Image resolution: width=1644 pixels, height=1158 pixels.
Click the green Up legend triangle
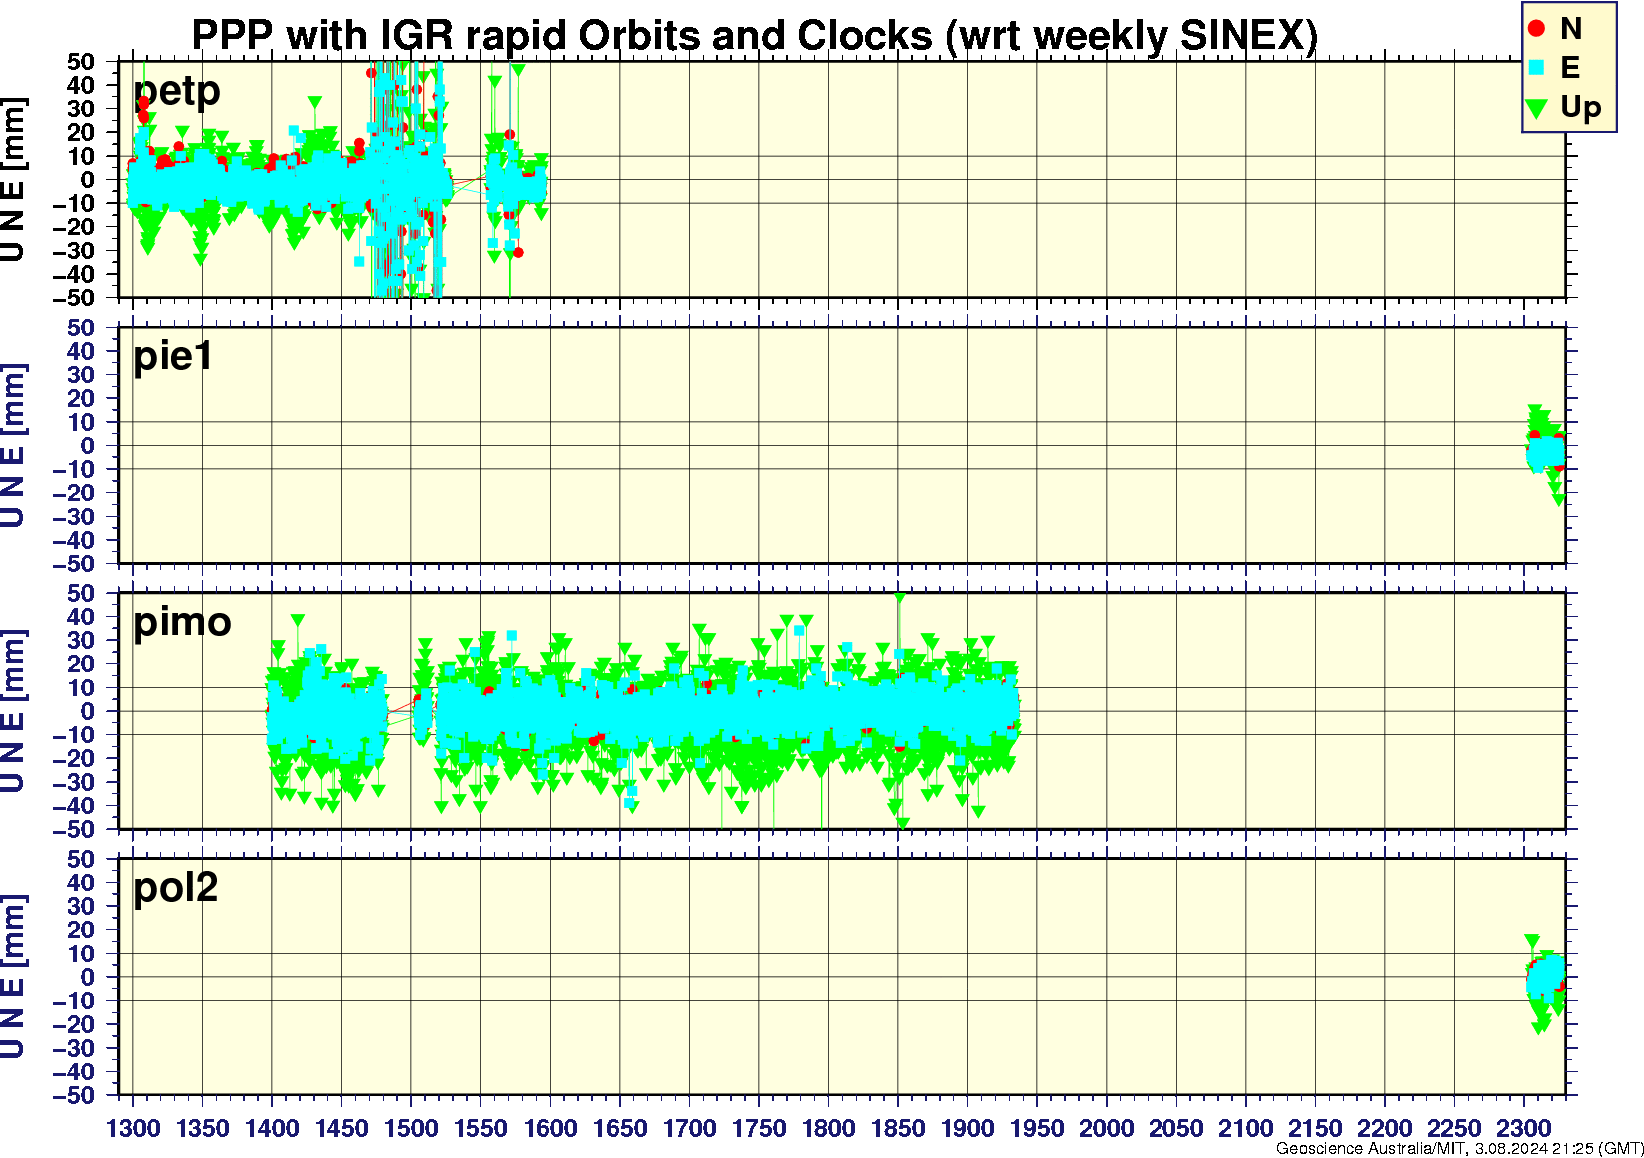click(x=1537, y=108)
